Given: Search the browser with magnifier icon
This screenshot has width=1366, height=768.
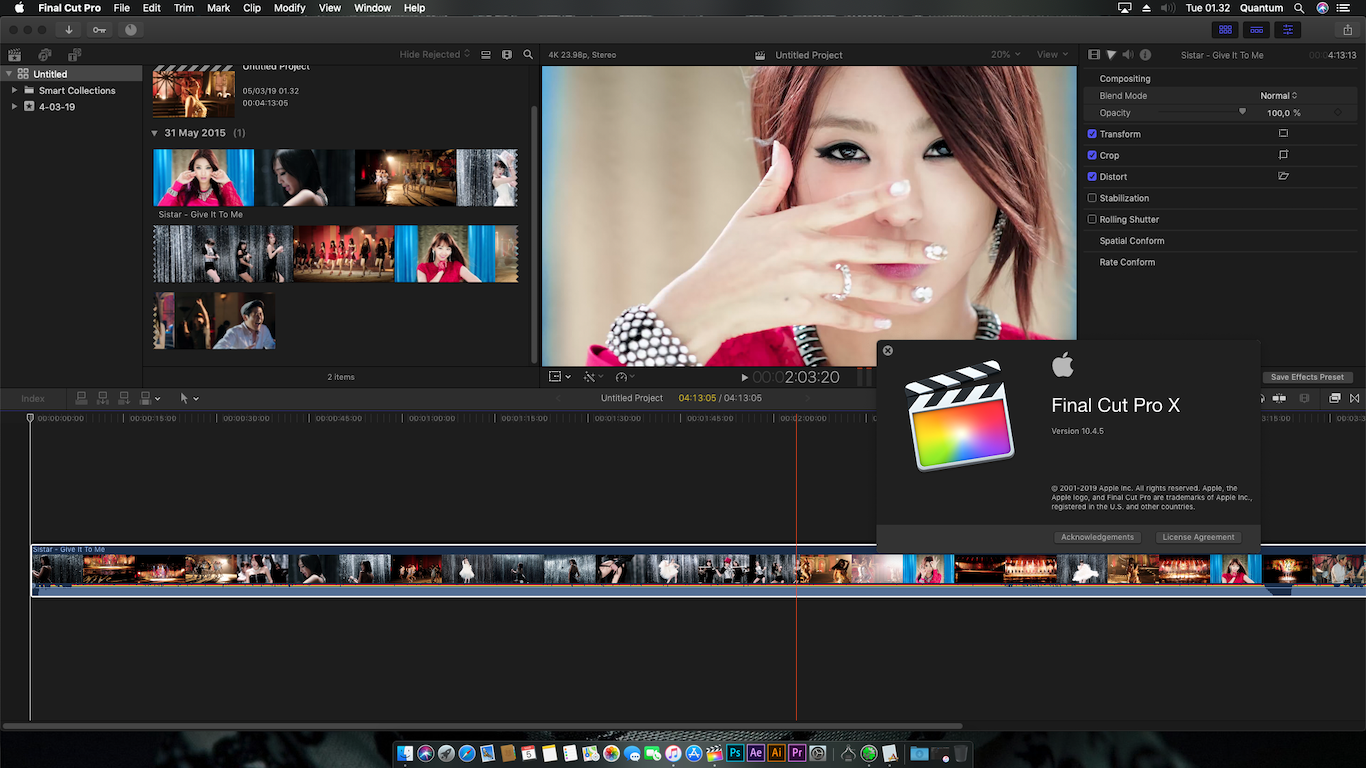Looking at the screenshot, I should (528, 55).
